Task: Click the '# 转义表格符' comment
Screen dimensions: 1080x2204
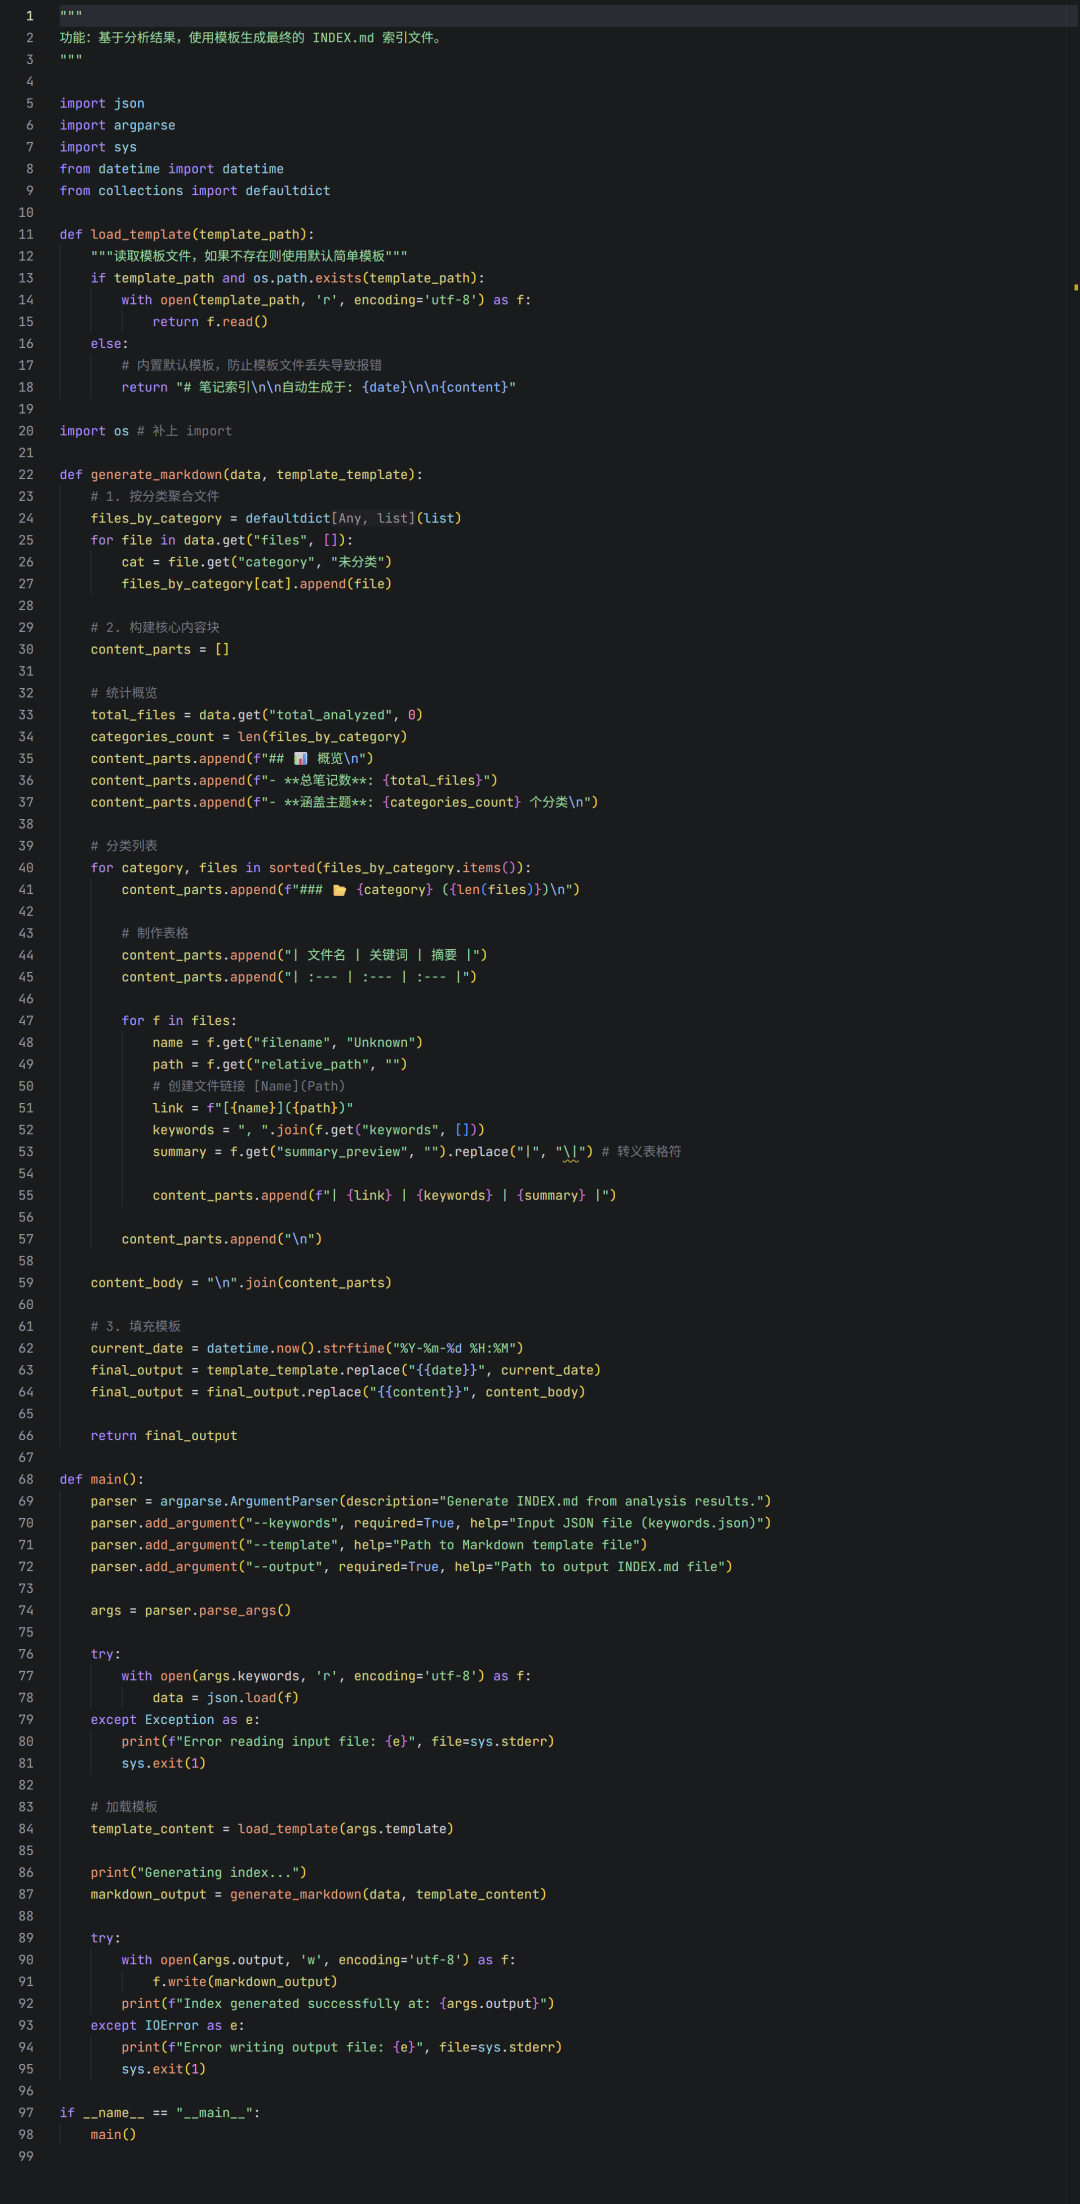Action: tap(641, 1152)
